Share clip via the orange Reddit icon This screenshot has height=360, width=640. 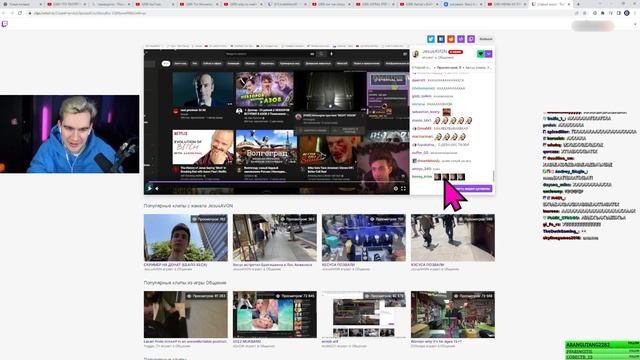coord(451,39)
